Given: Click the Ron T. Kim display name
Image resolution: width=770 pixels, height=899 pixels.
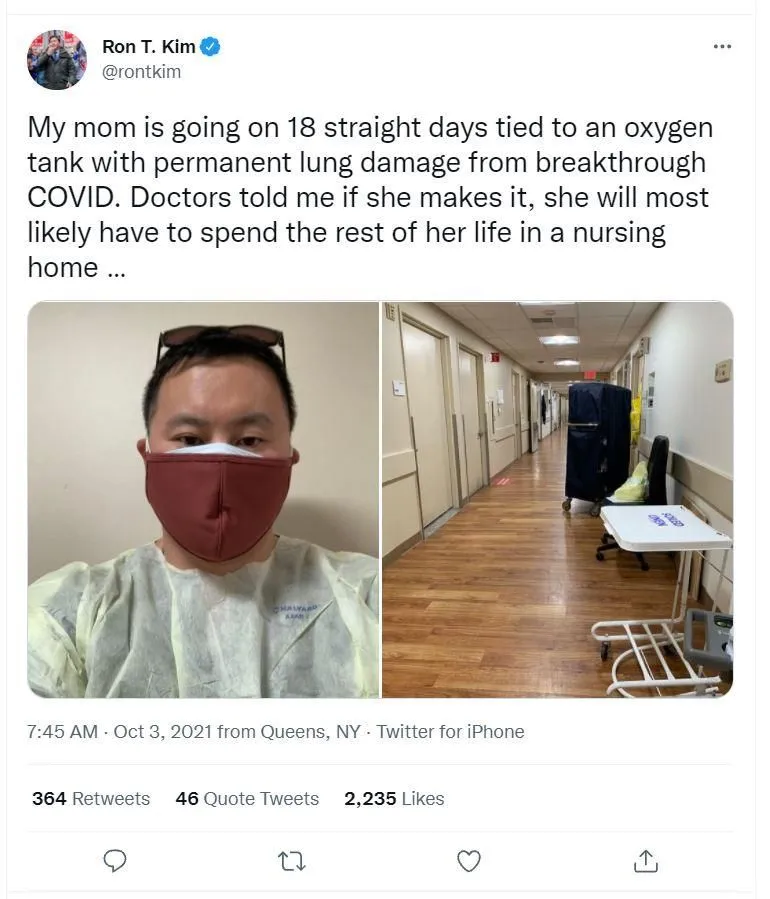Looking at the screenshot, I should 149,47.
